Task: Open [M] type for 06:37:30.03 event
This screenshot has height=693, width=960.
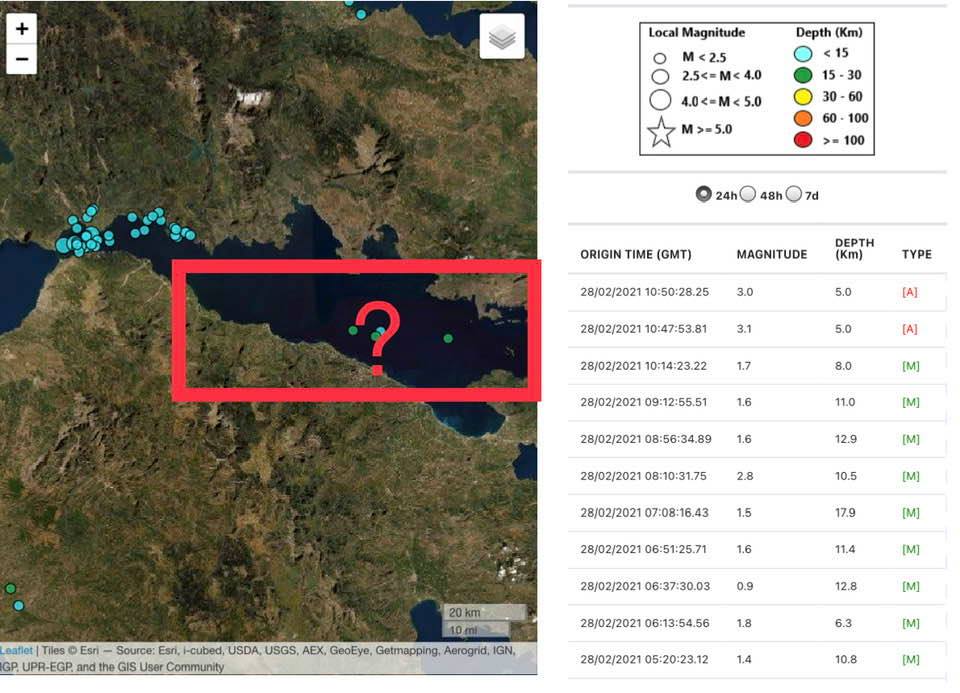Action: tap(911, 586)
